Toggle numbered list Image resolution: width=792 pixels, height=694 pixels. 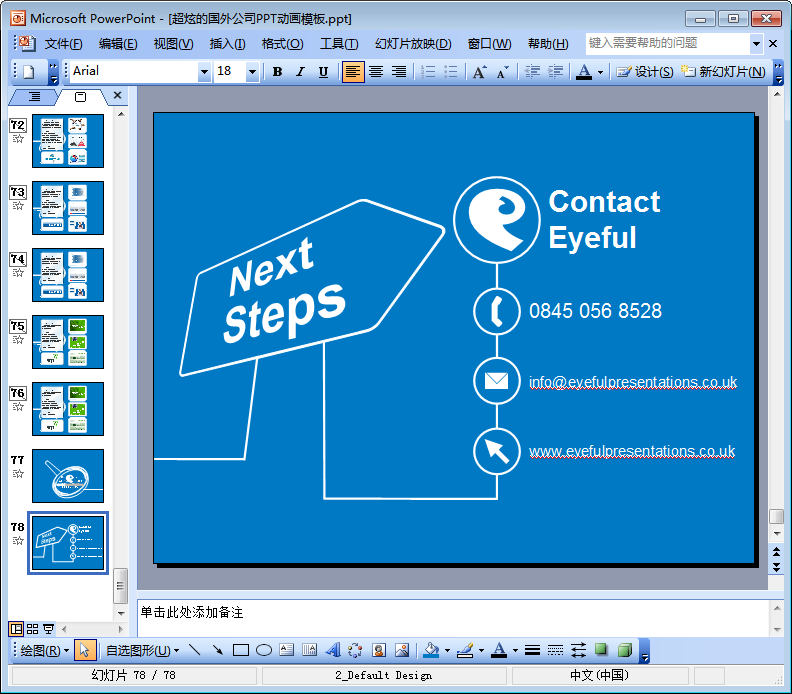click(428, 72)
